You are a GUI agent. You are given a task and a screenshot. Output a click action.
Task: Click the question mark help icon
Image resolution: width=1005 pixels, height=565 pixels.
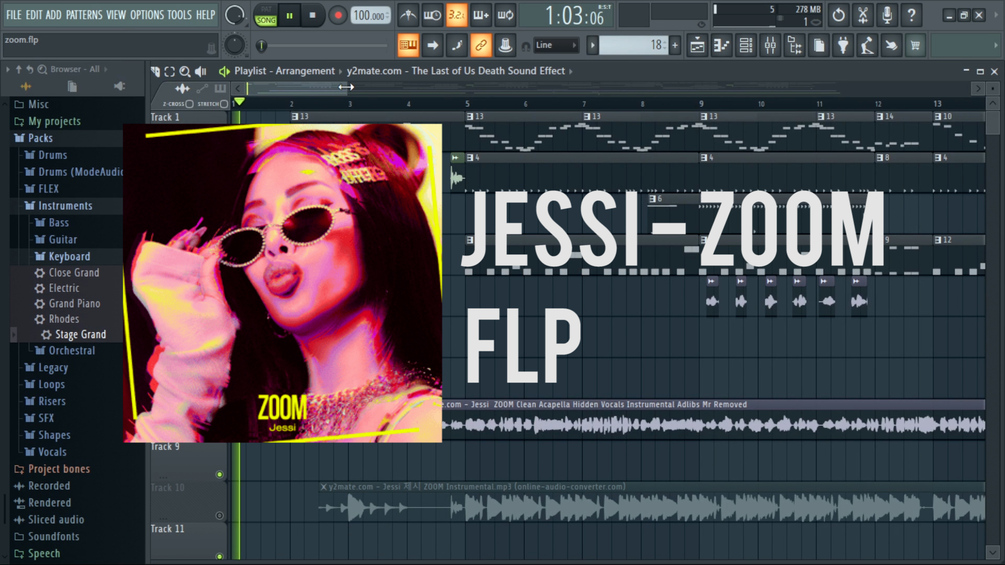tap(911, 15)
